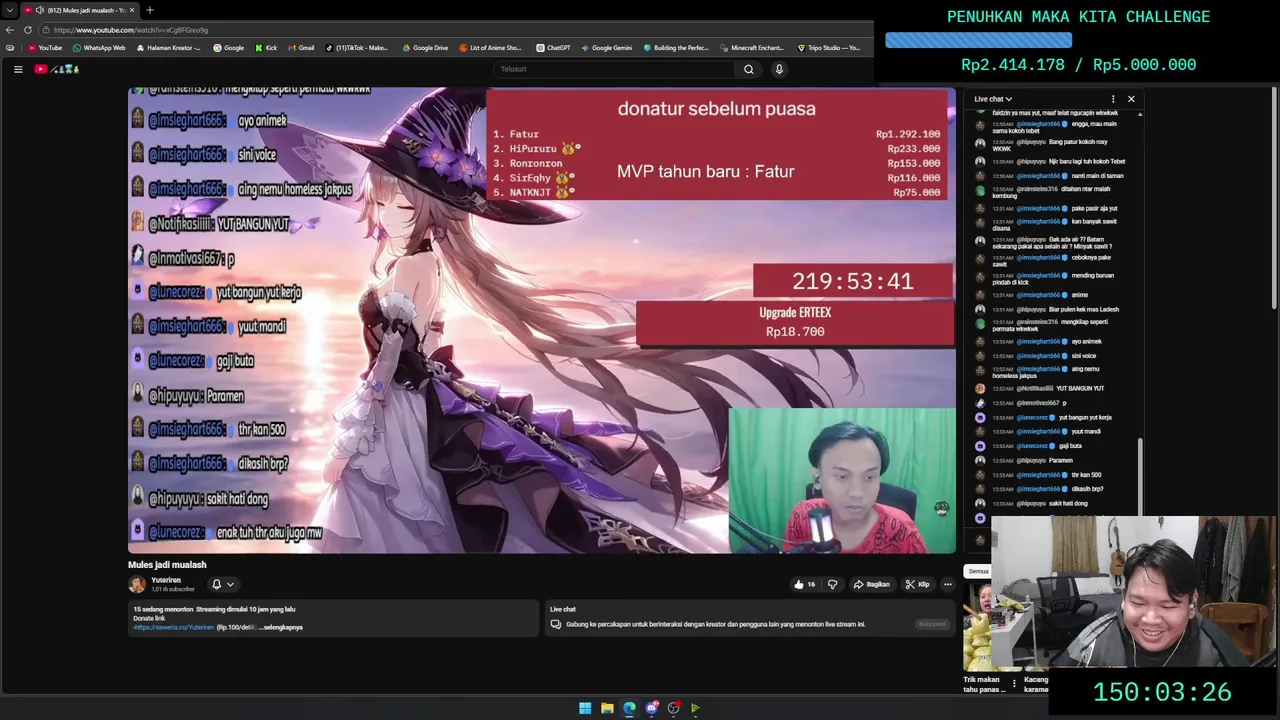The height and width of the screenshot is (720, 1280).
Task: Open Halaman Kreator bookmark
Action: point(168,48)
